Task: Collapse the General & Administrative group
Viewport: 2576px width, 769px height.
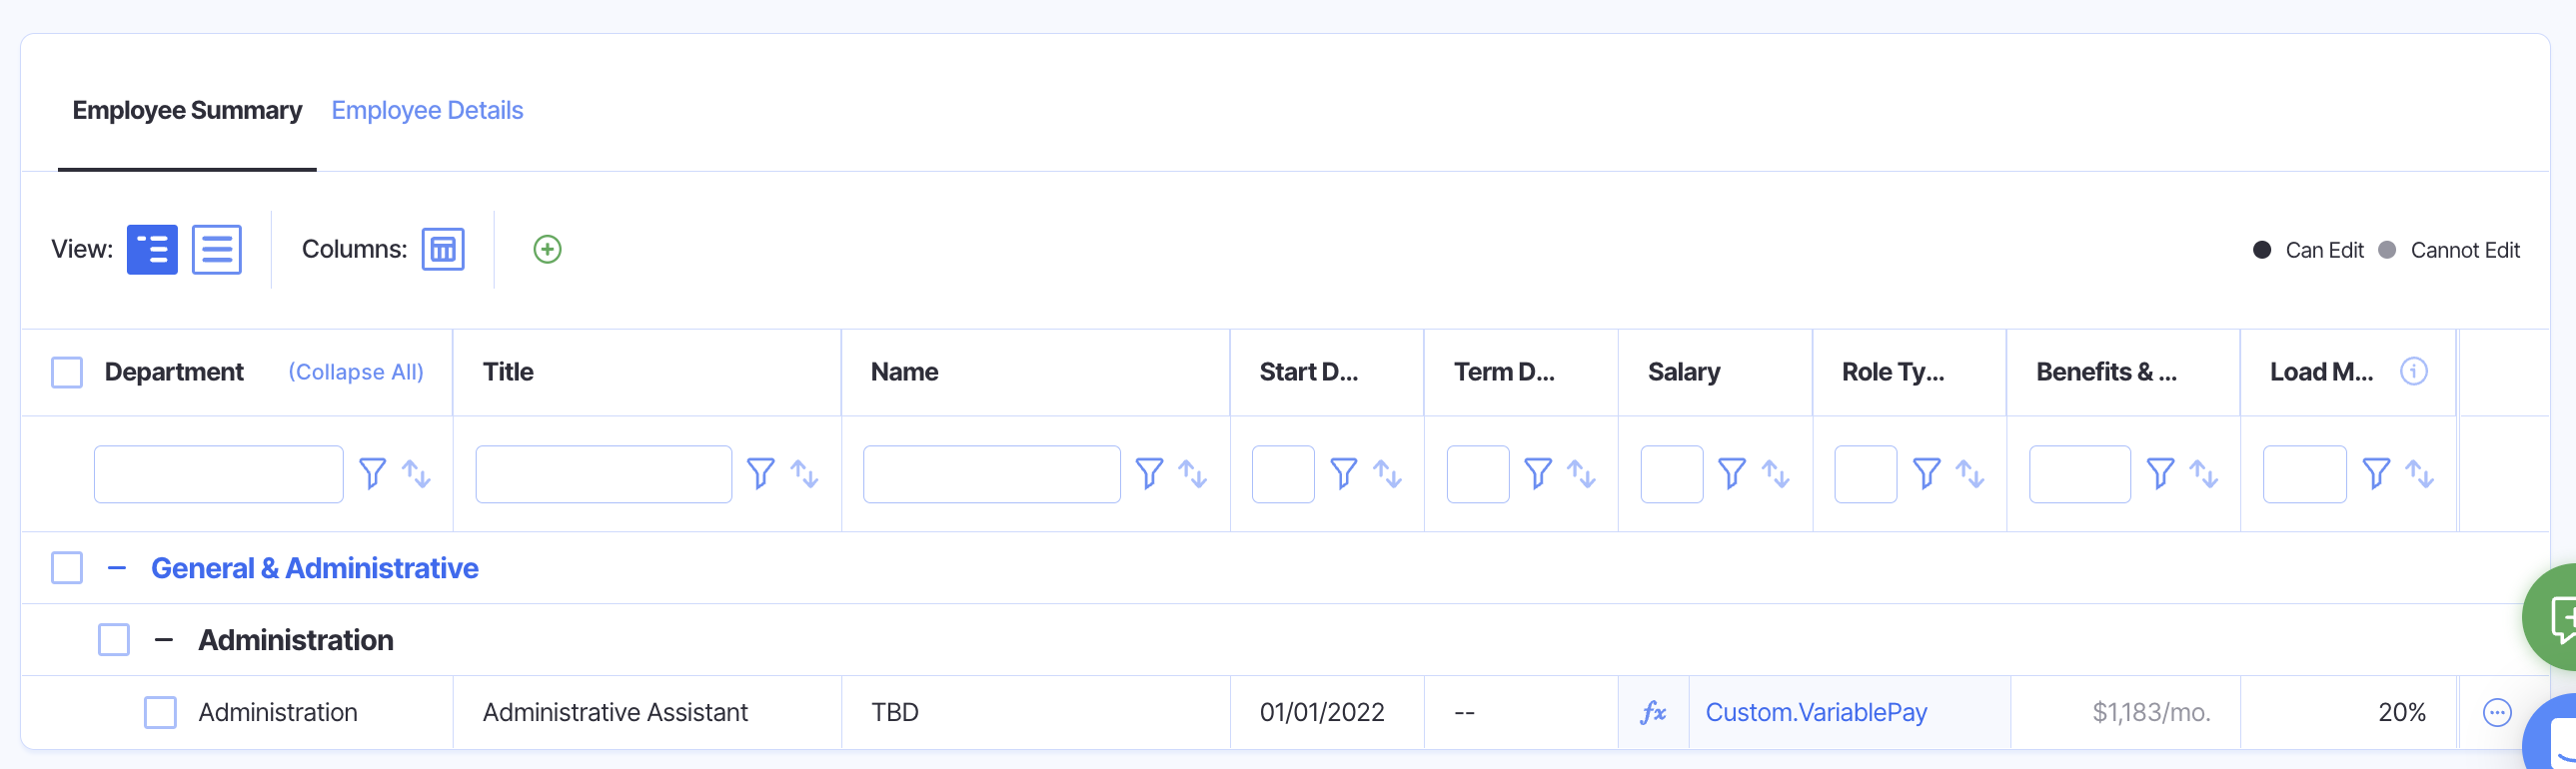Action: click(x=117, y=568)
